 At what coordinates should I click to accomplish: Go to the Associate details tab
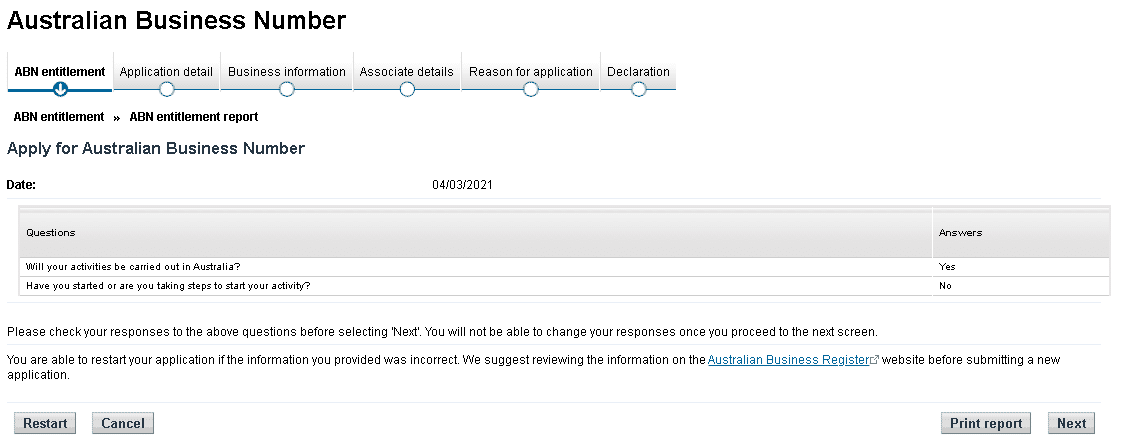point(406,71)
